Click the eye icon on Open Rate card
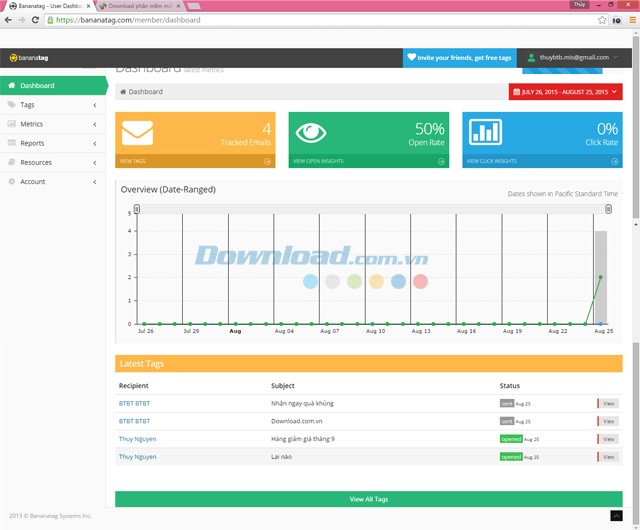This screenshot has width=640, height=530. pos(311,133)
